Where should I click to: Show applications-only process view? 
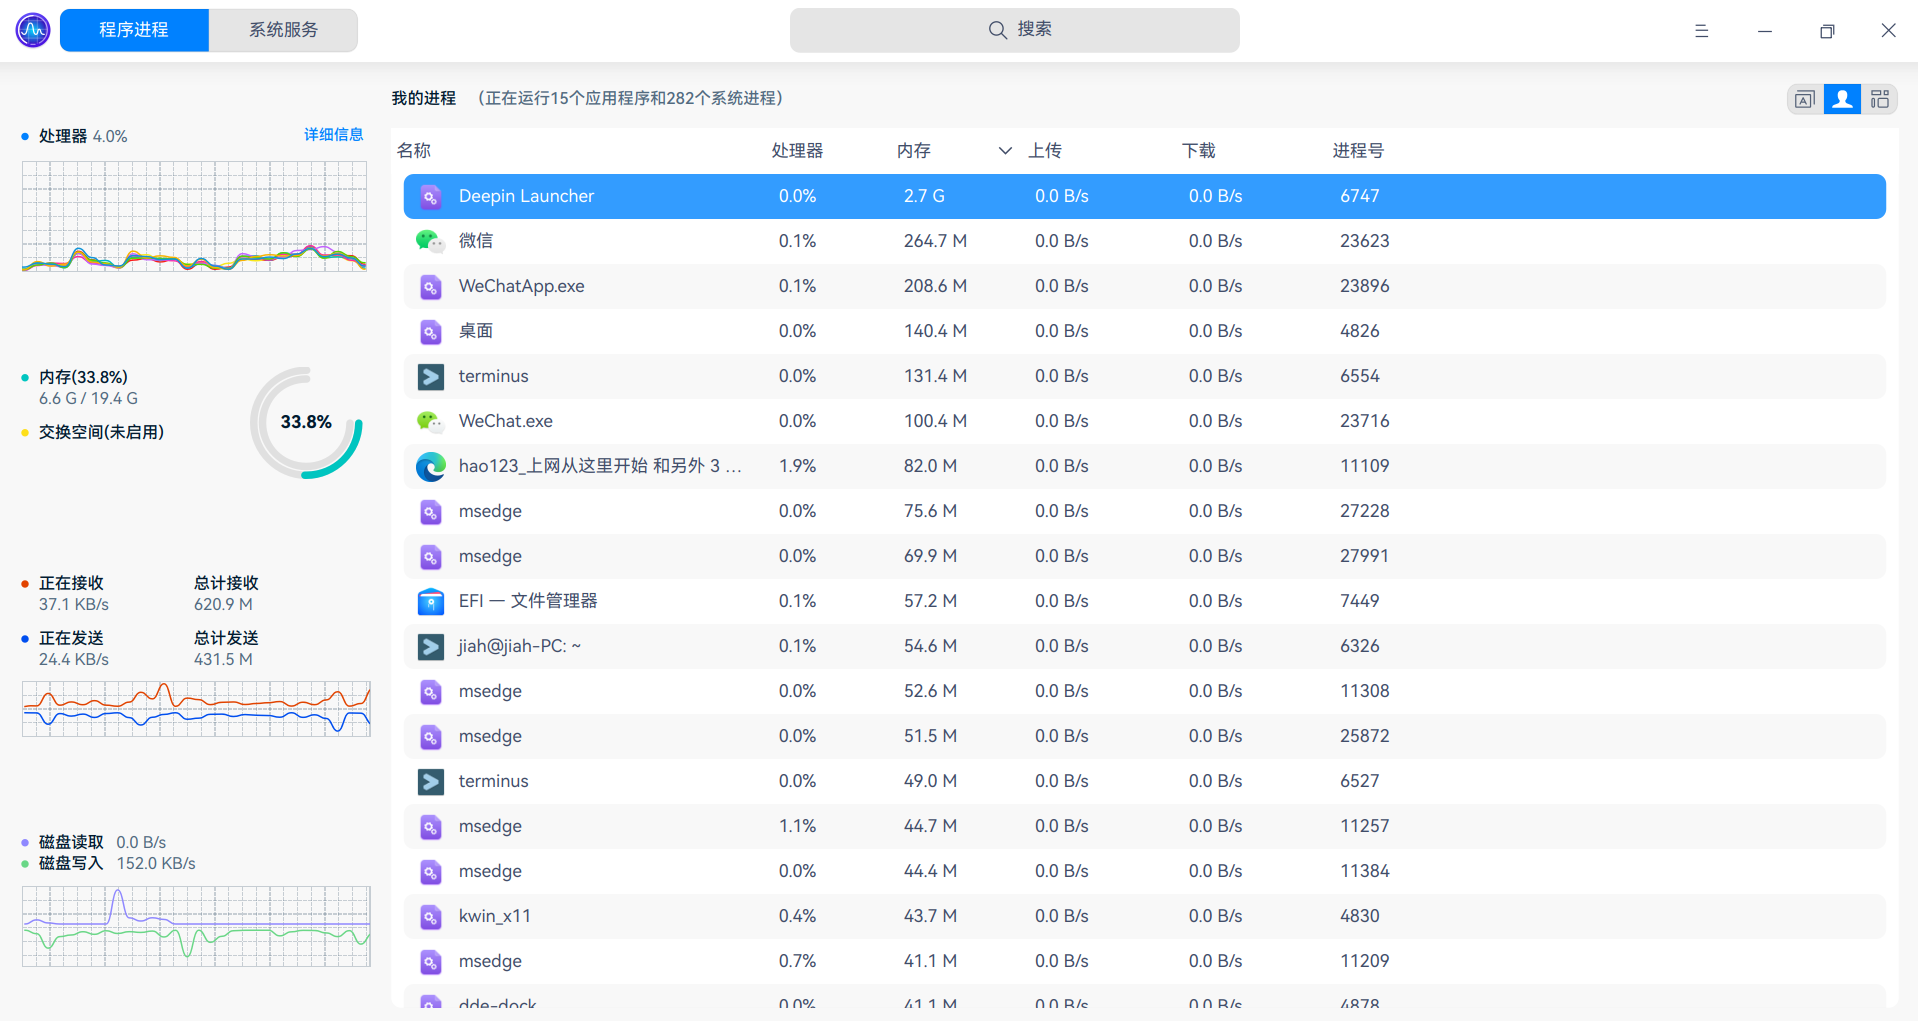tap(1804, 99)
